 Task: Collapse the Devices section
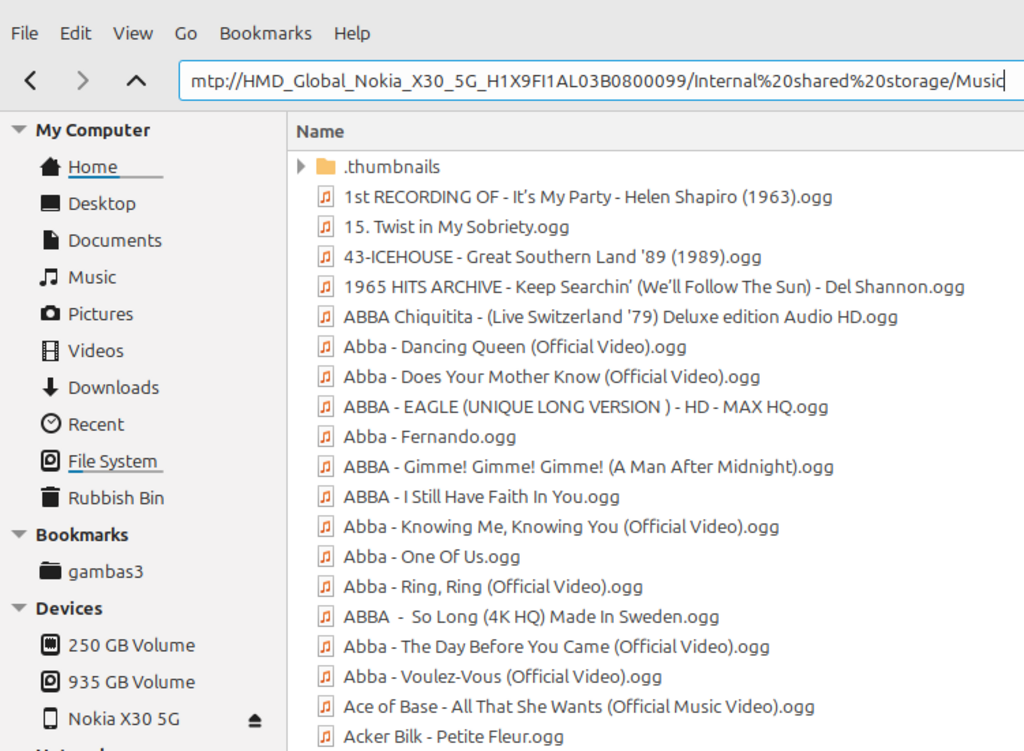19,609
